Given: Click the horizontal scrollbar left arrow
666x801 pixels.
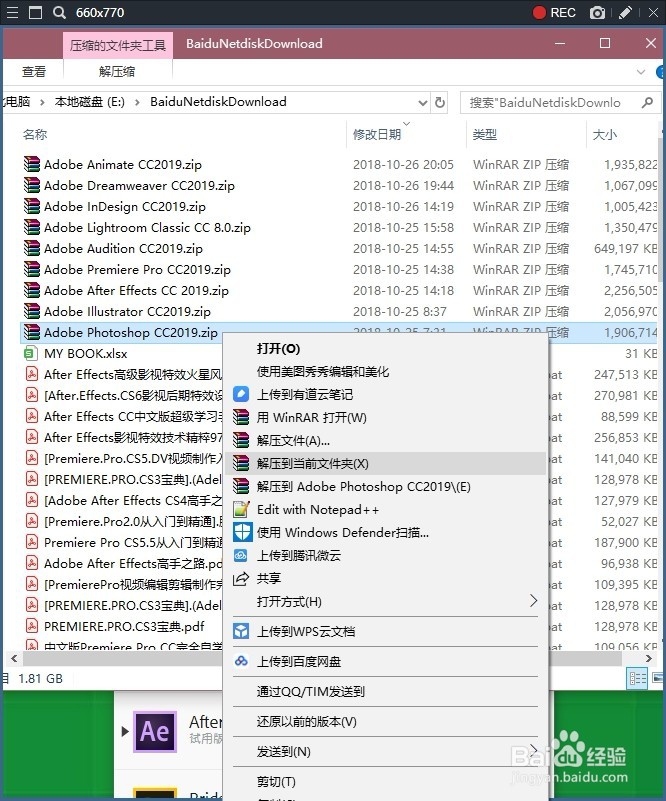Looking at the screenshot, I should [14, 658].
